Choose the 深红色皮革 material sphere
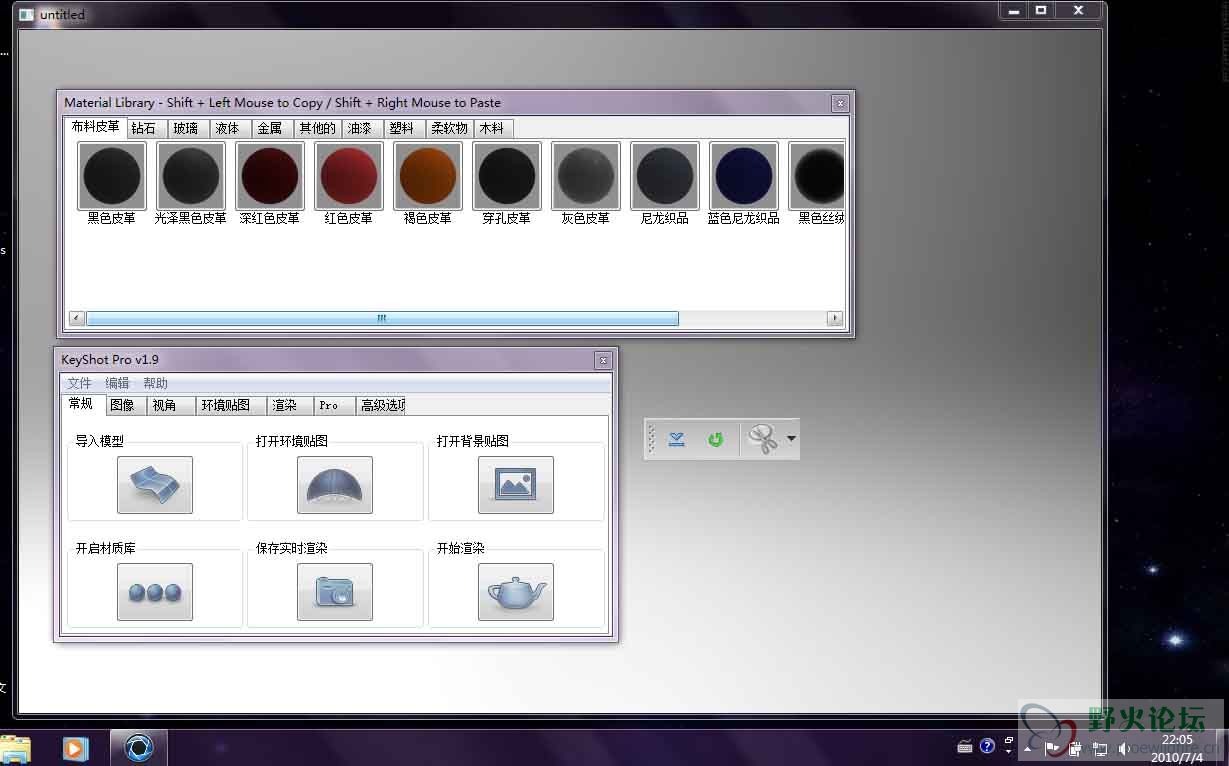This screenshot has height=766, width=1229. click(270, 176)
